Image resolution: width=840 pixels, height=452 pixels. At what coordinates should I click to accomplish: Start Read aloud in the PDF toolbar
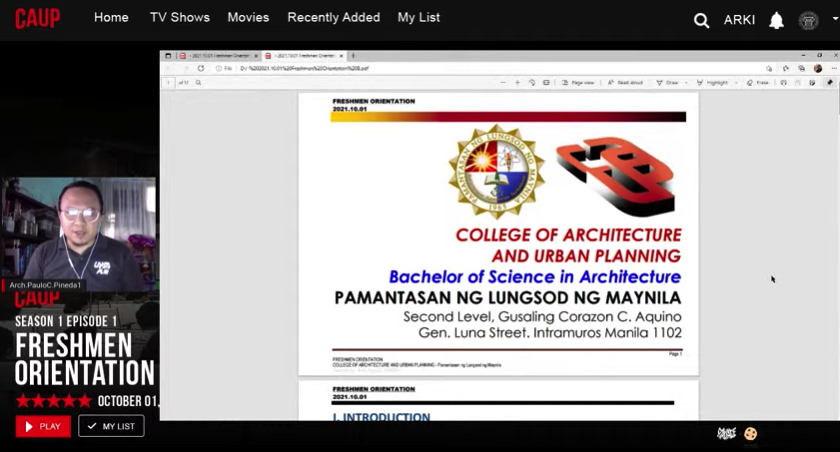[625, 82]
